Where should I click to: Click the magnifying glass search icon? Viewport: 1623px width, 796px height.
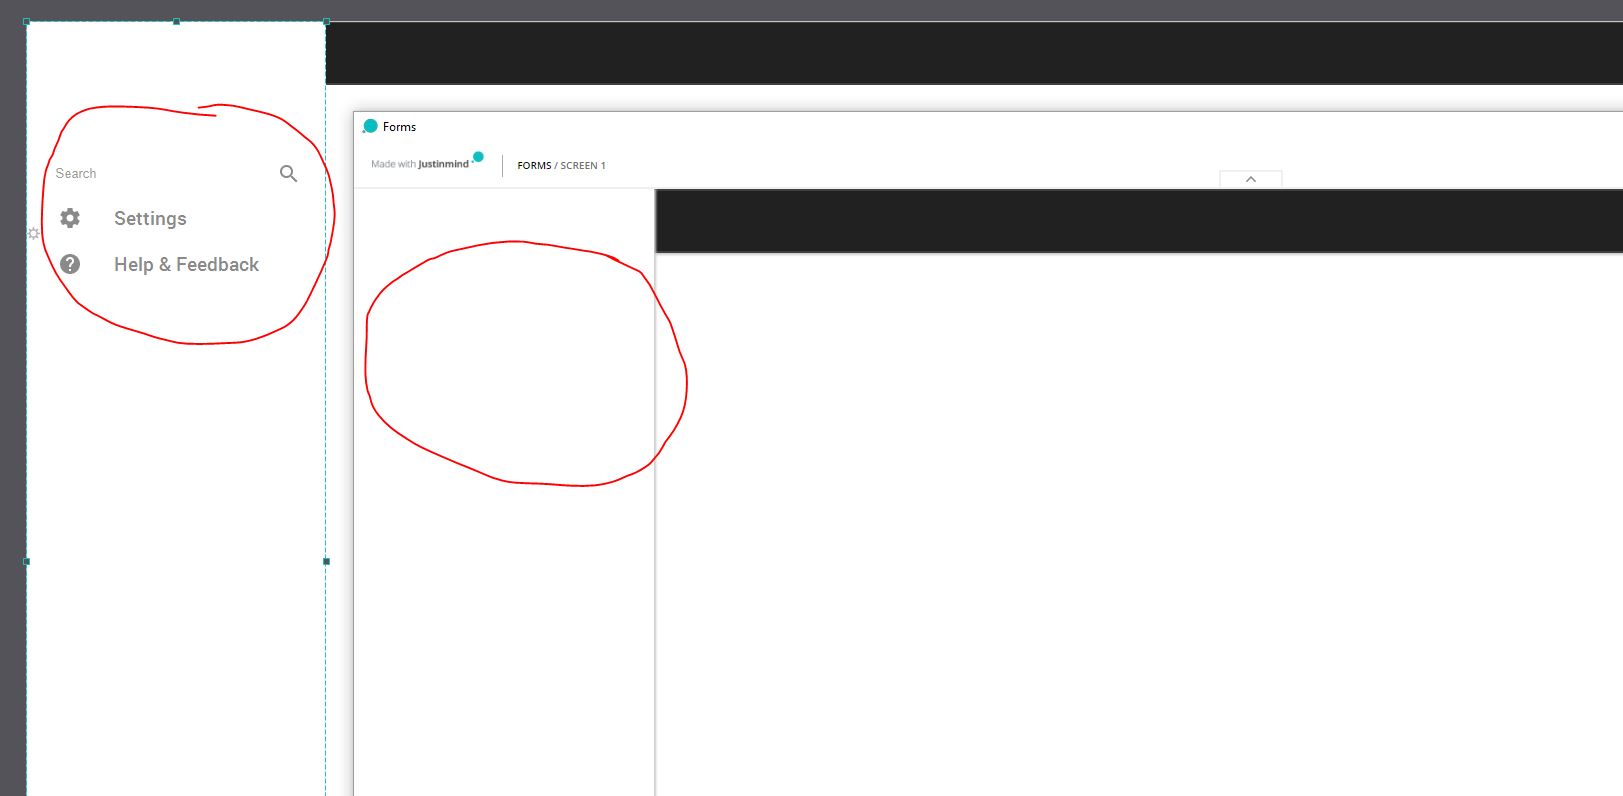point(288,174)
